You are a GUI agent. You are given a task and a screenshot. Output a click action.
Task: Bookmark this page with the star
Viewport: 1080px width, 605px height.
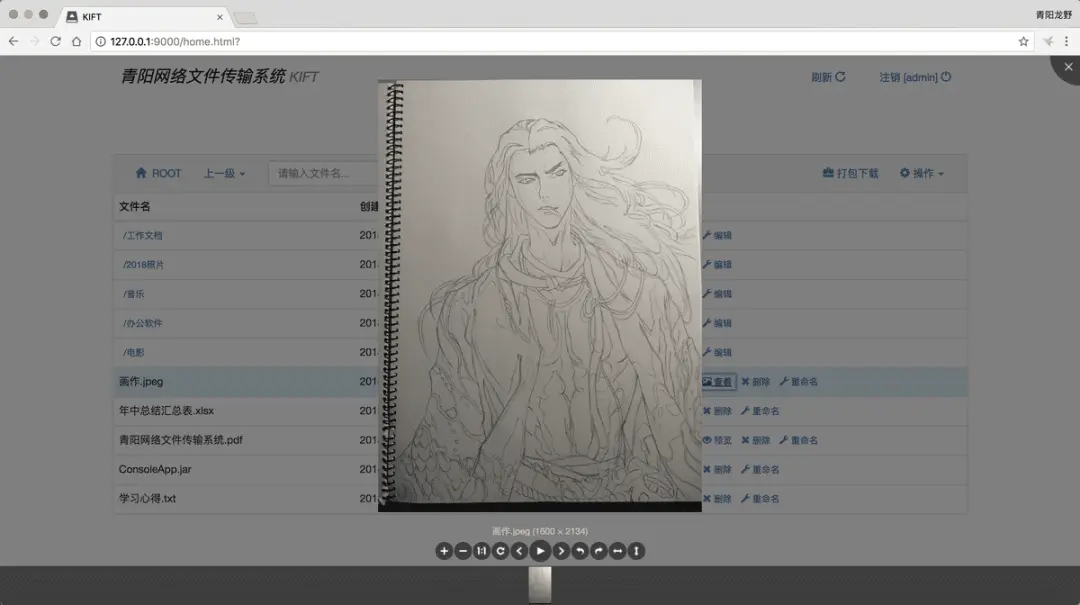[1024, 41]
